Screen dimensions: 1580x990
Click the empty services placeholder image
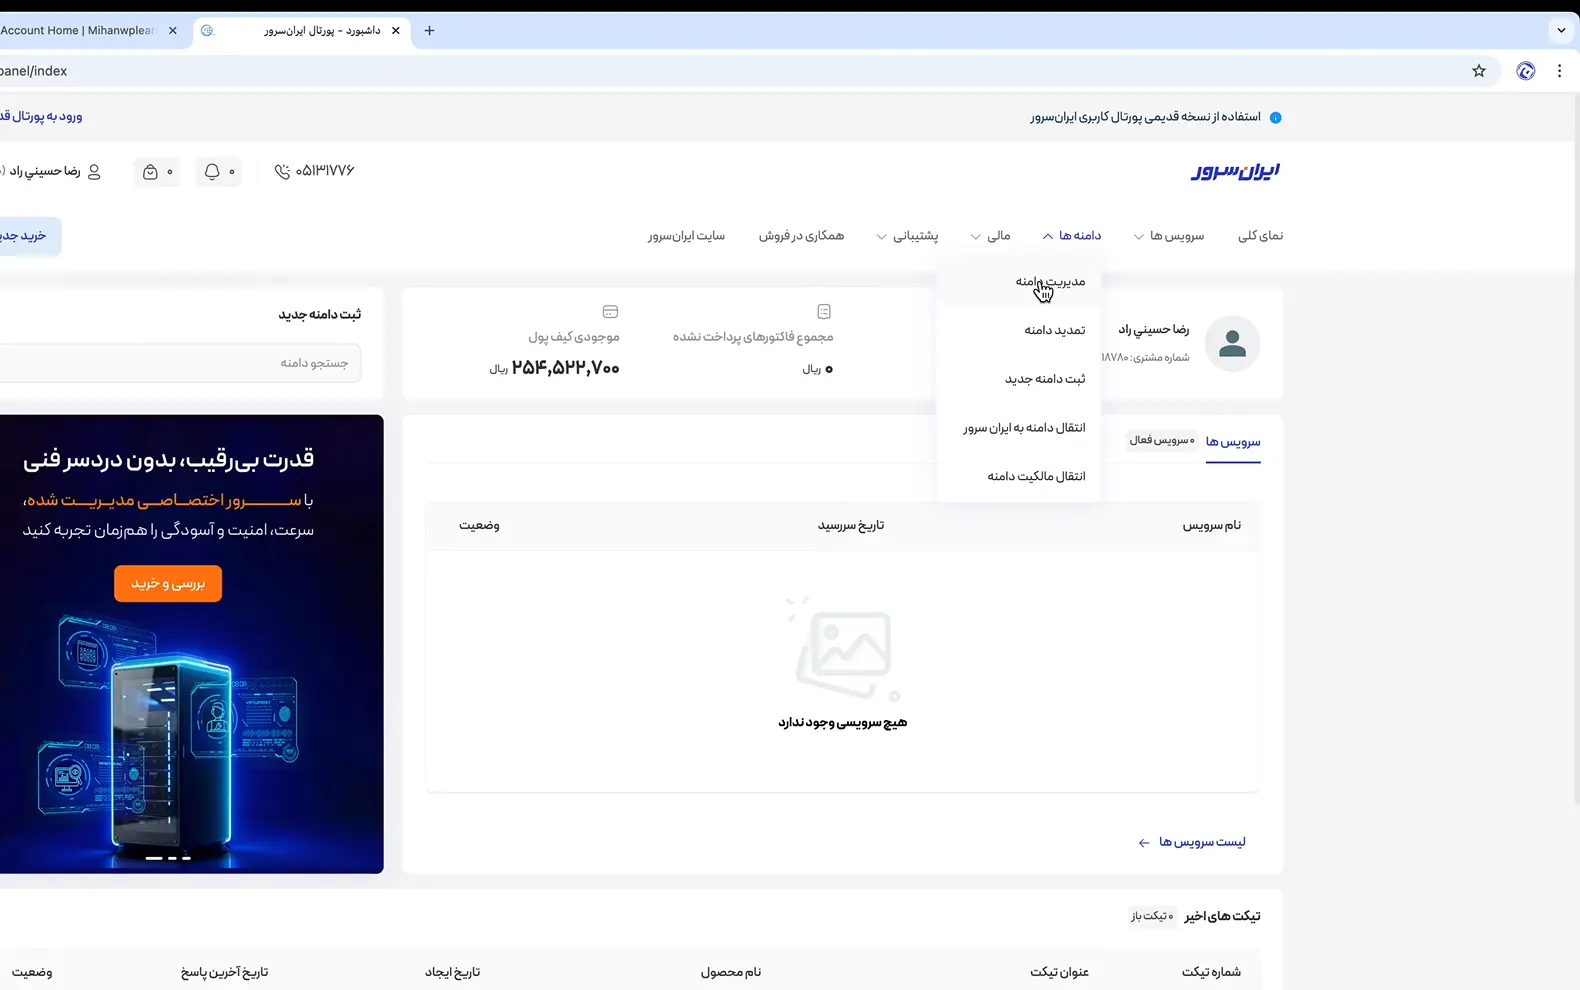coord(843,650)
